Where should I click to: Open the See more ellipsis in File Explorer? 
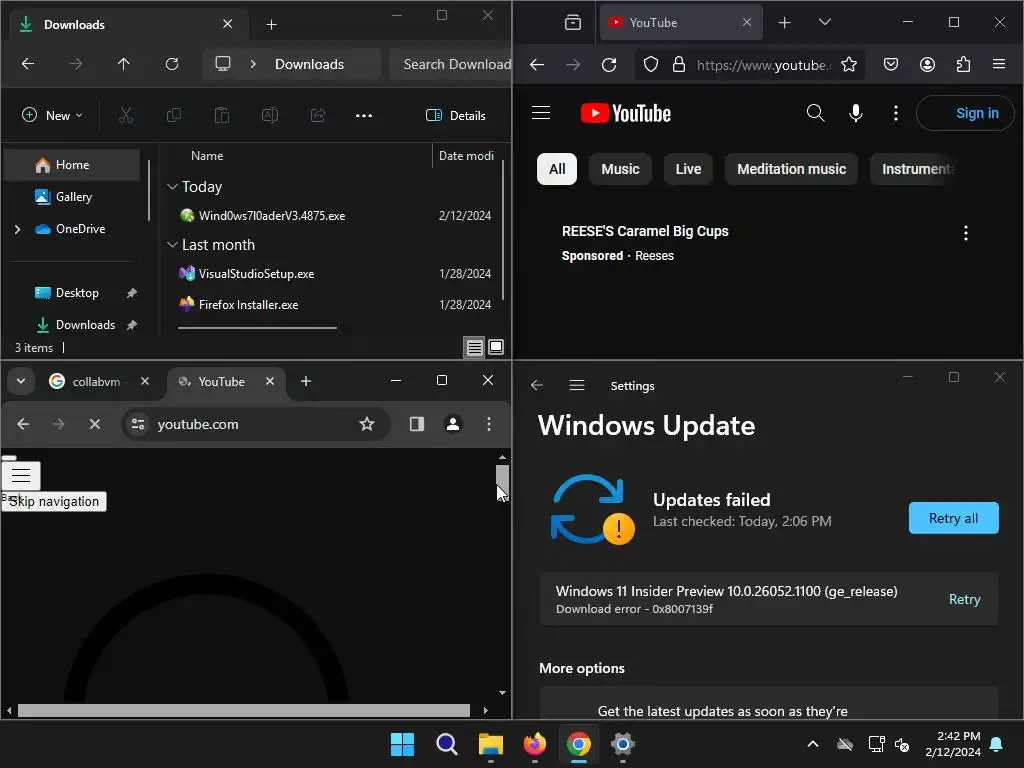pyautogui.click(x=364, y=116)
